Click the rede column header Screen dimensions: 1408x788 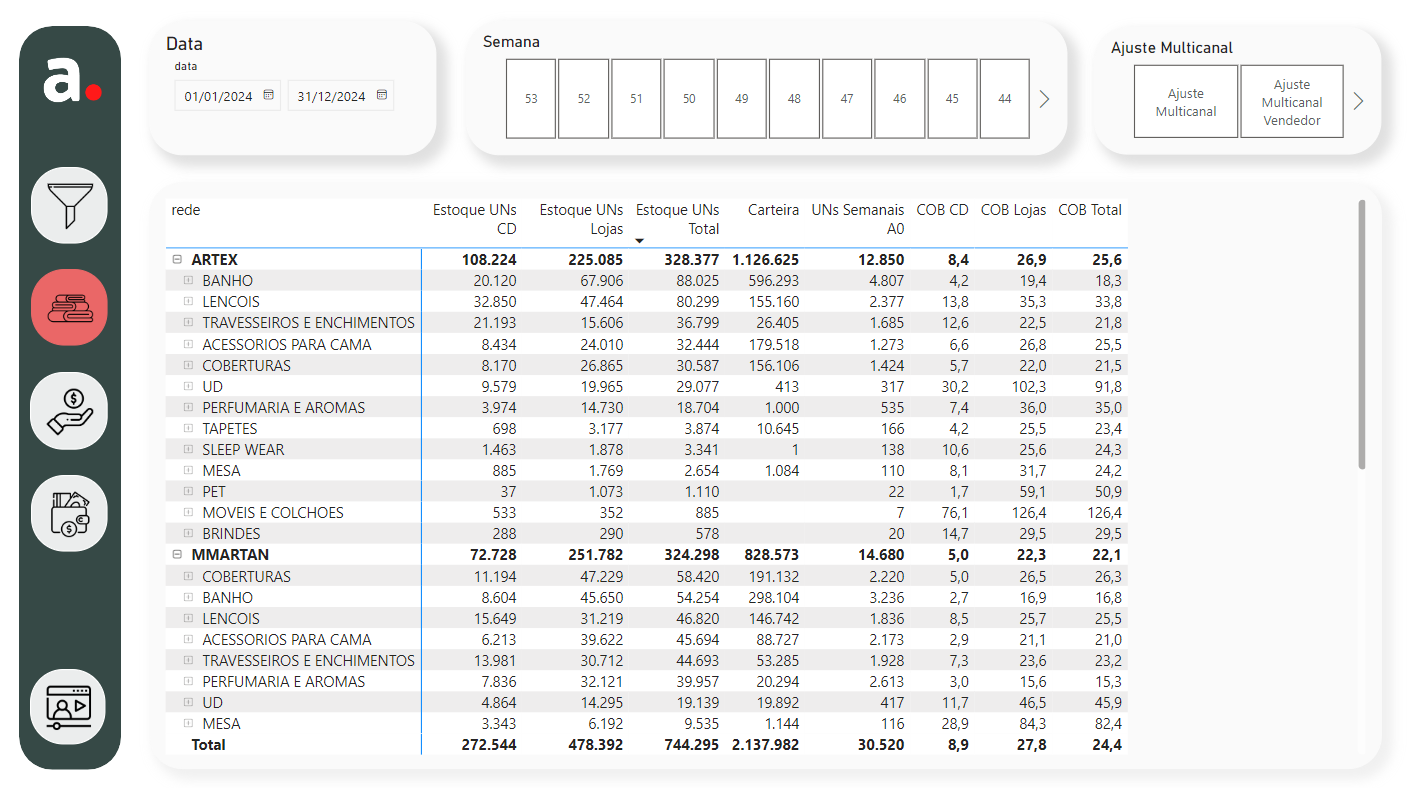coord(186,210)
